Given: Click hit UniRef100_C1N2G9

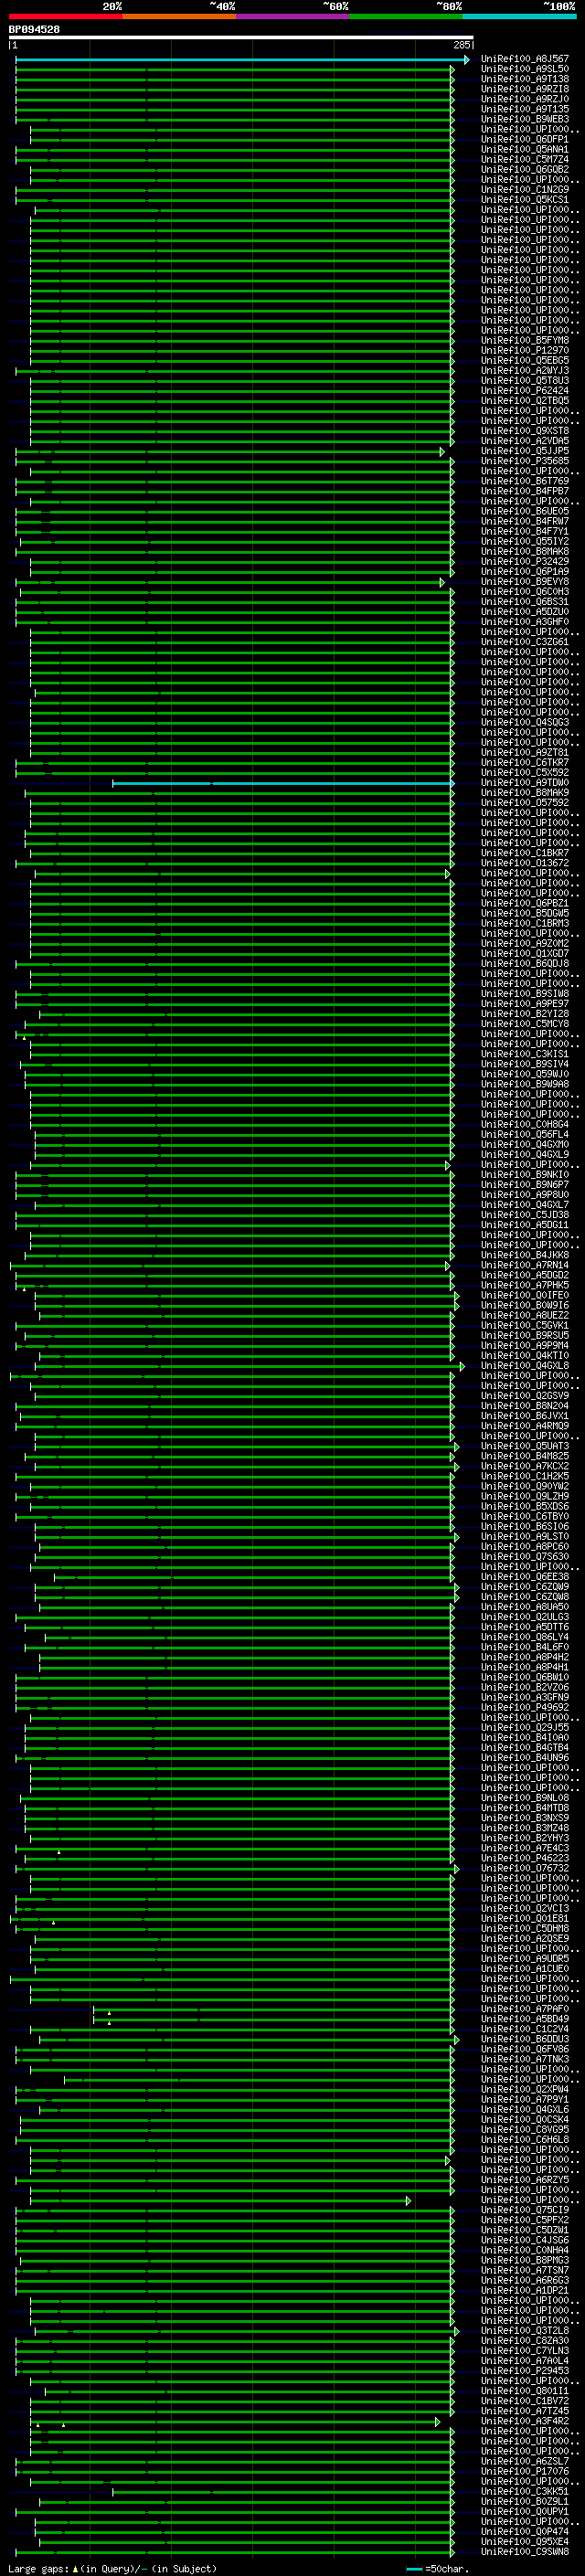Looking at the screenshot, I should pyautogui.click(x=525, y=190).
